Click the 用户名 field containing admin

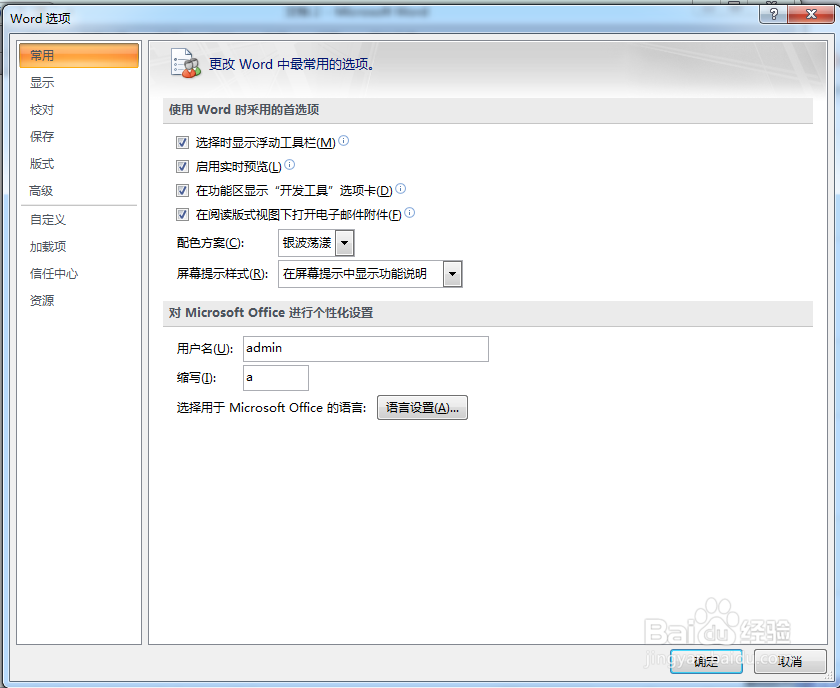[366, 349]
